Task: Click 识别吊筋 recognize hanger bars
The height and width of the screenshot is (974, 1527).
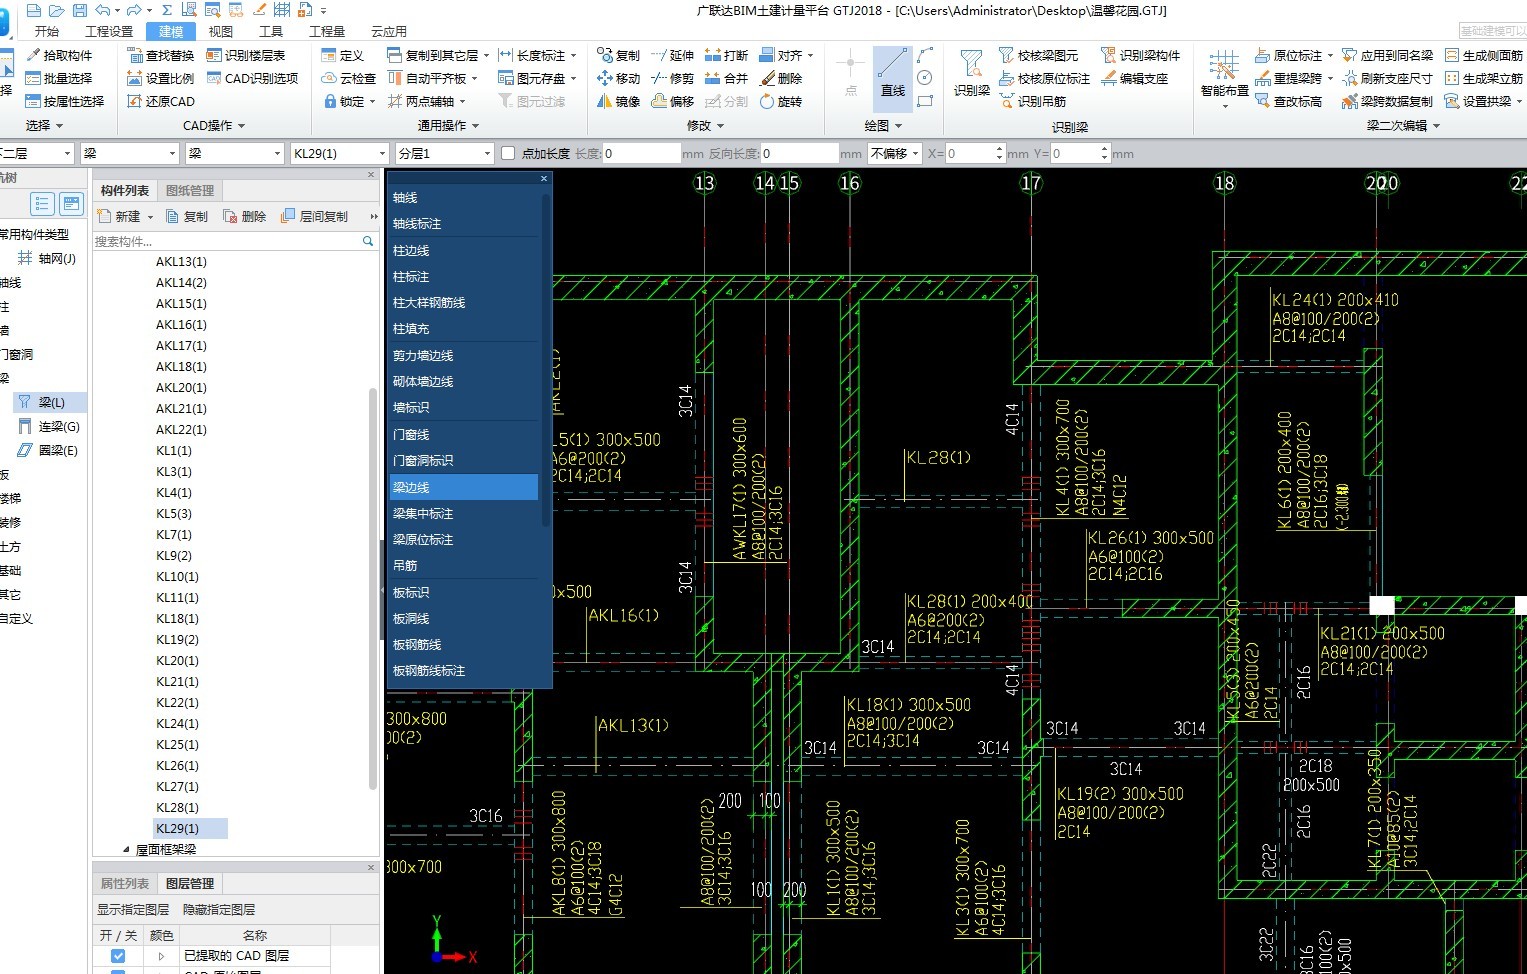Action: (x=1032, y=101)
